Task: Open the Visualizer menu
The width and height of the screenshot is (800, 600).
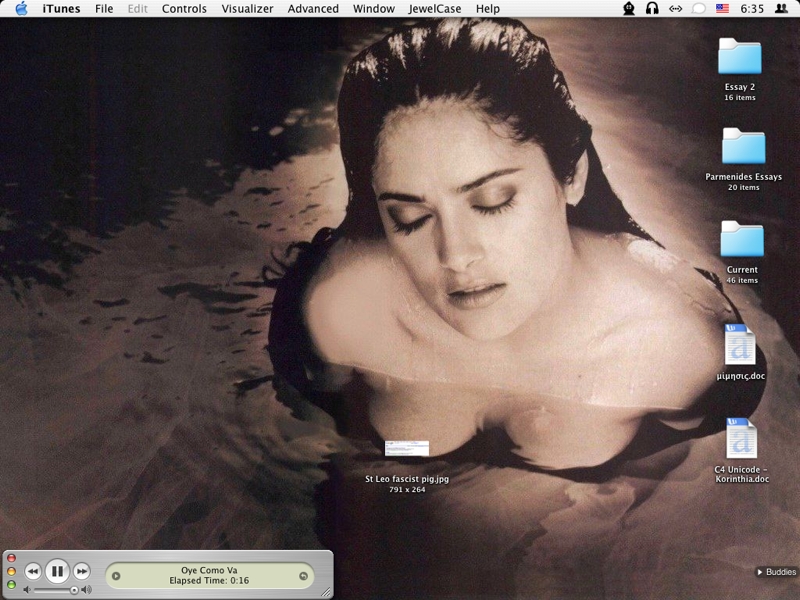Action: [x=247, y=9]
